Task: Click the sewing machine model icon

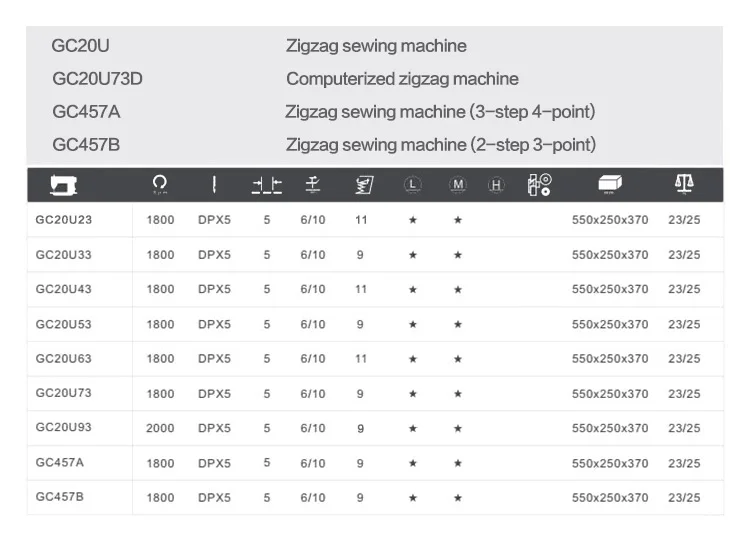Action: (x=62, y=184)
